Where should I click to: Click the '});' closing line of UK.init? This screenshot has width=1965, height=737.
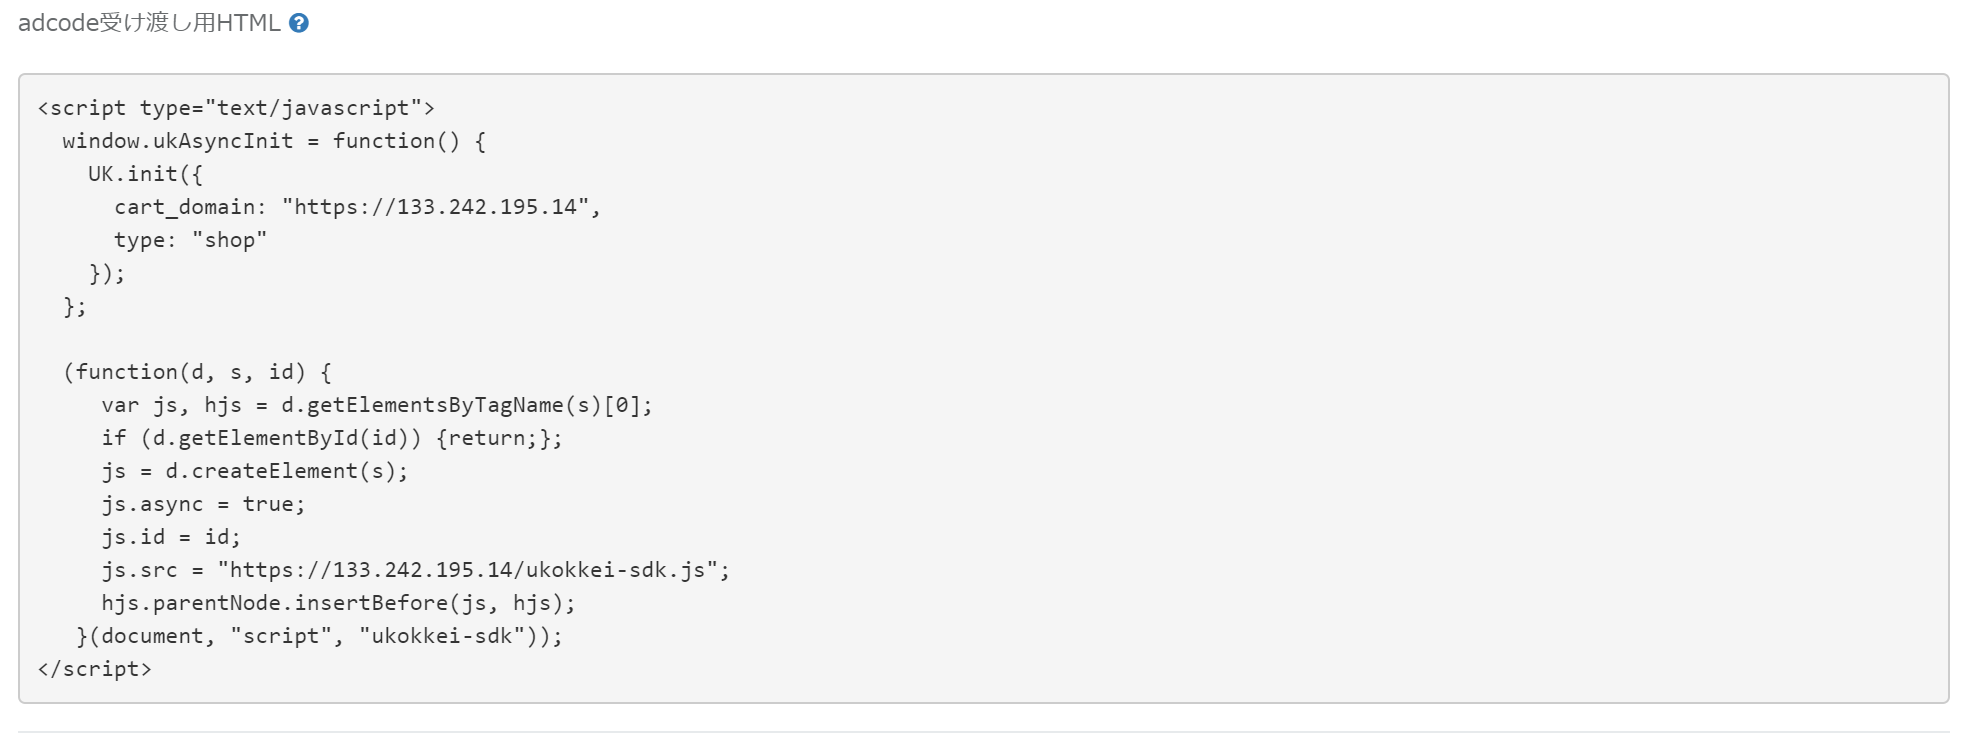(x=107, y=273)
